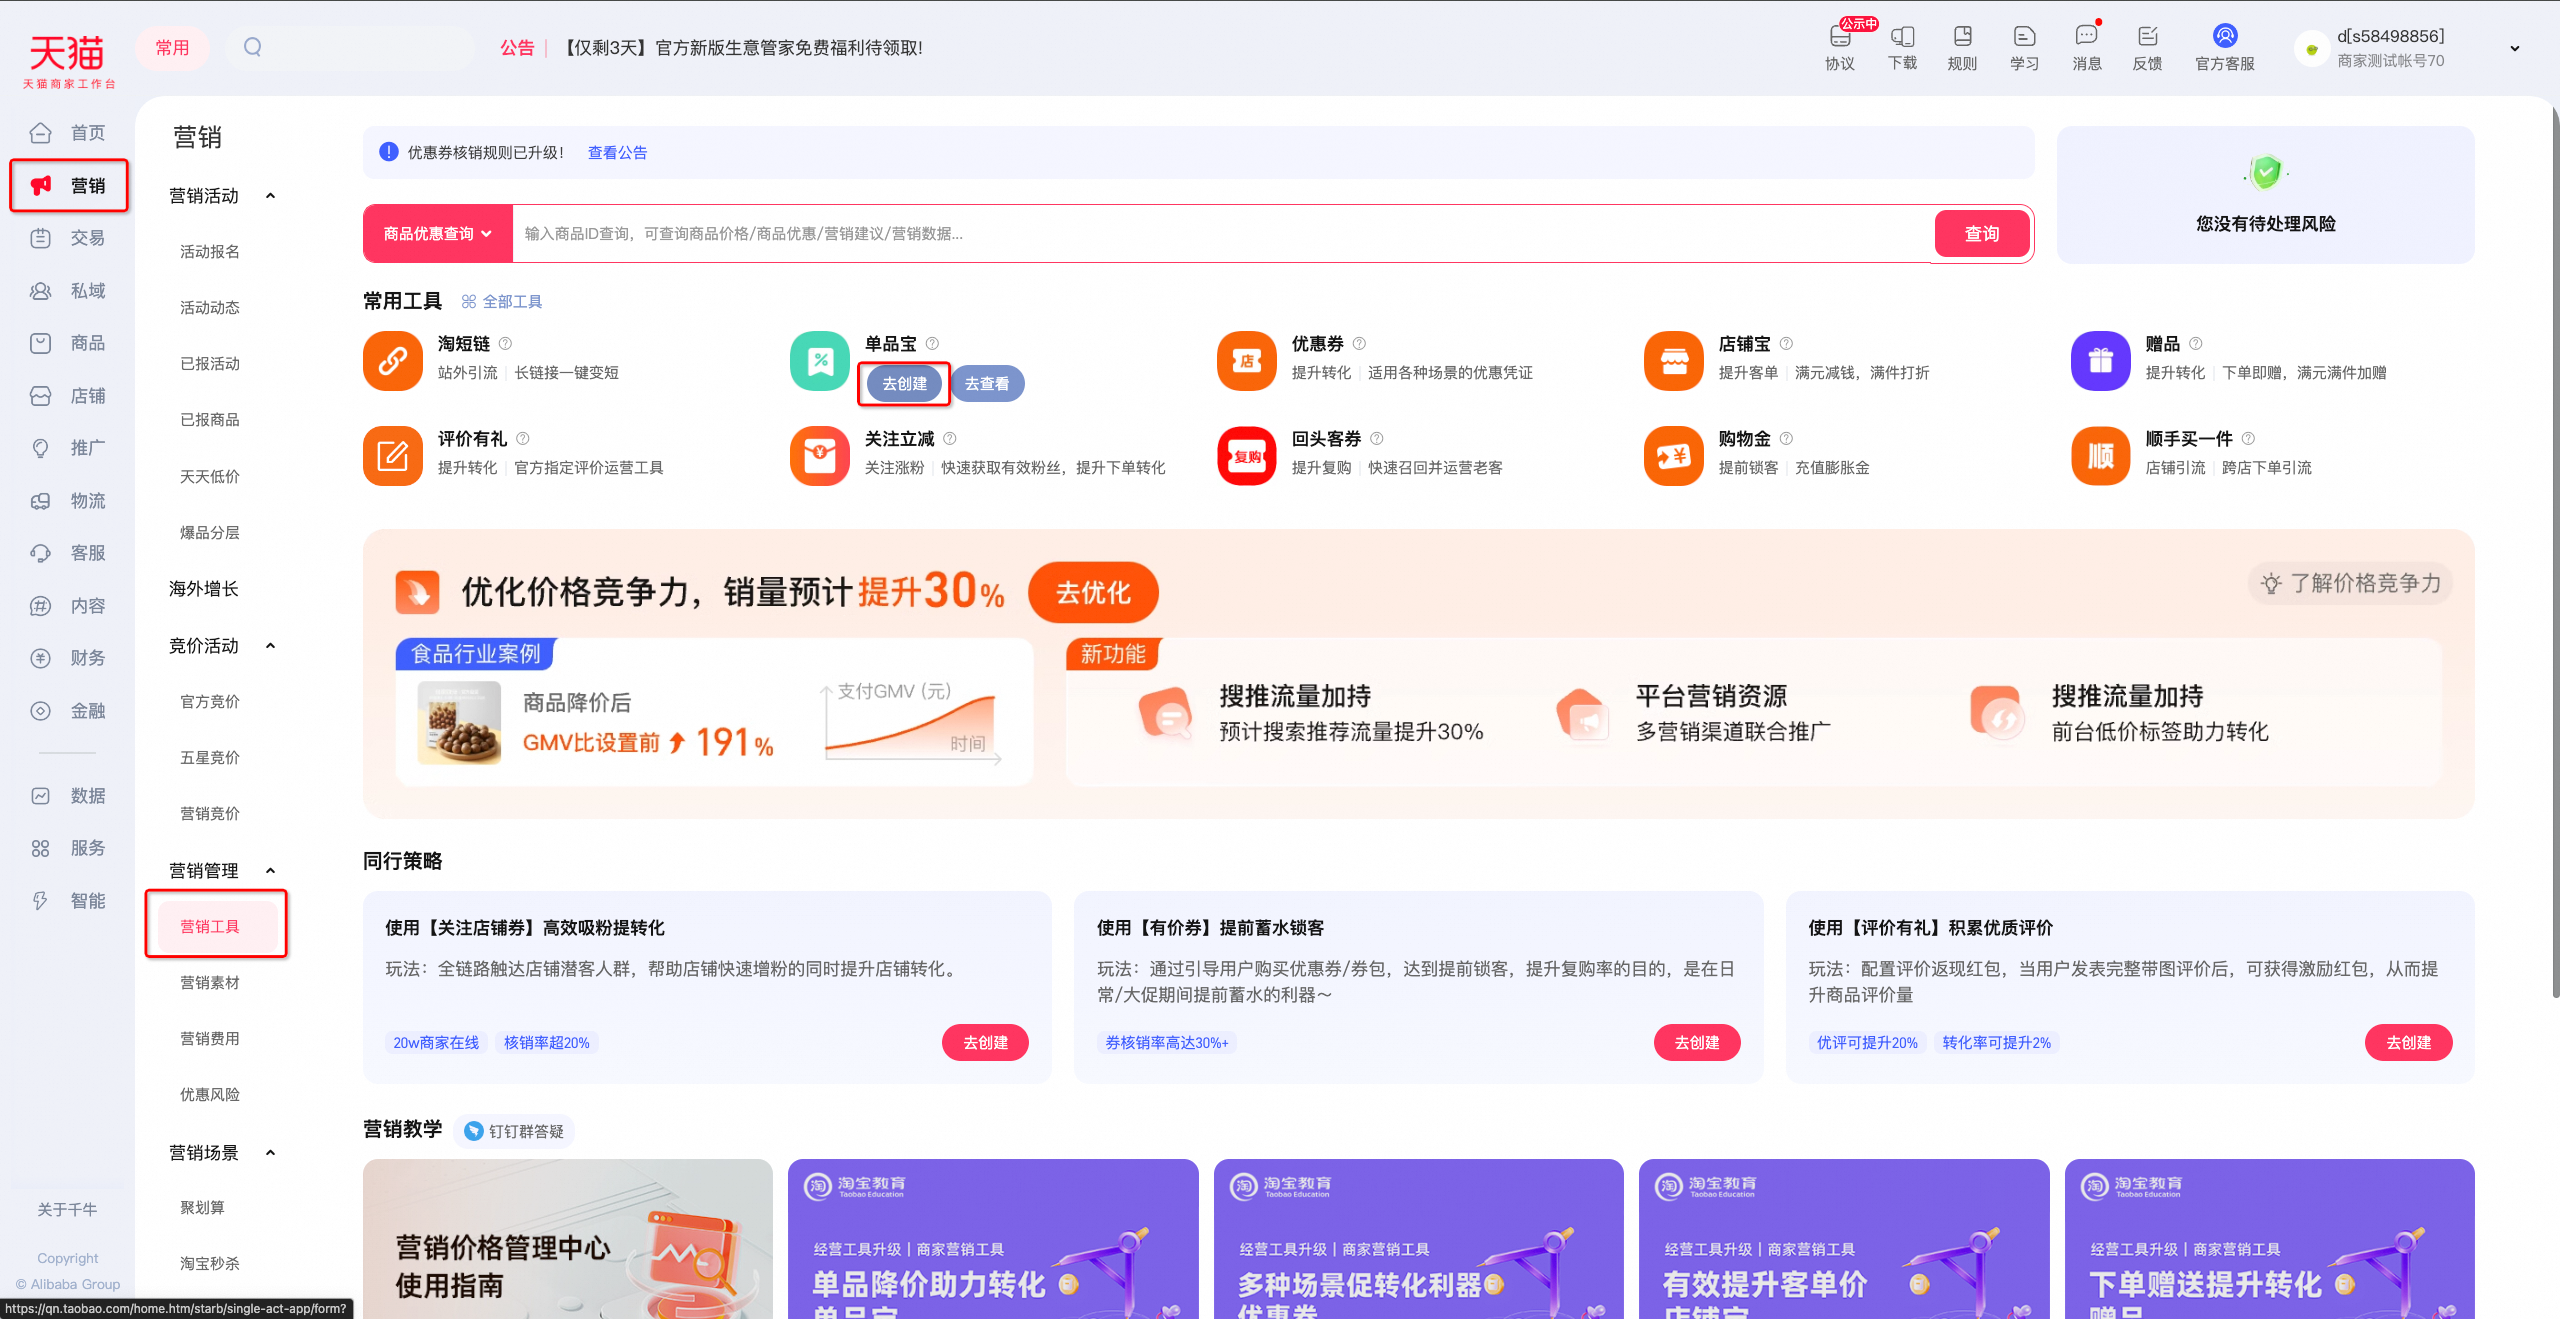Open 商品 in sidebar

point(68,343)
